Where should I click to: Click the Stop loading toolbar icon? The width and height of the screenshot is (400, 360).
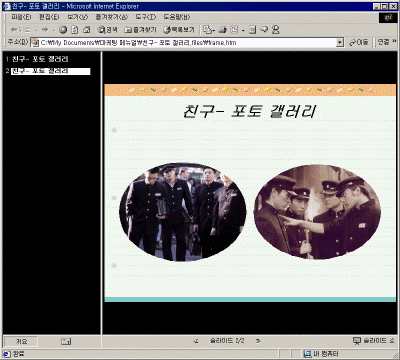click(x=63, y=30)
